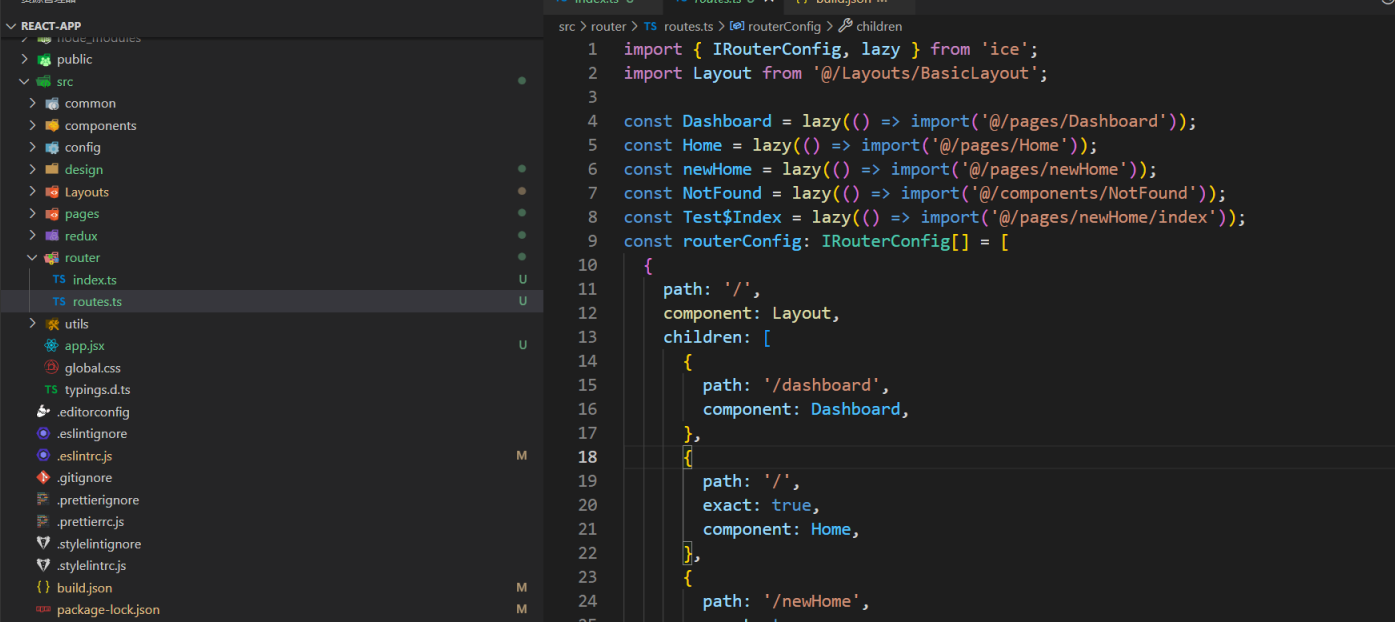The width and height of the screenshot is (1395, 622).
Task: Click 'component: Home,' on line 21
Action: (x=782, y=529)
